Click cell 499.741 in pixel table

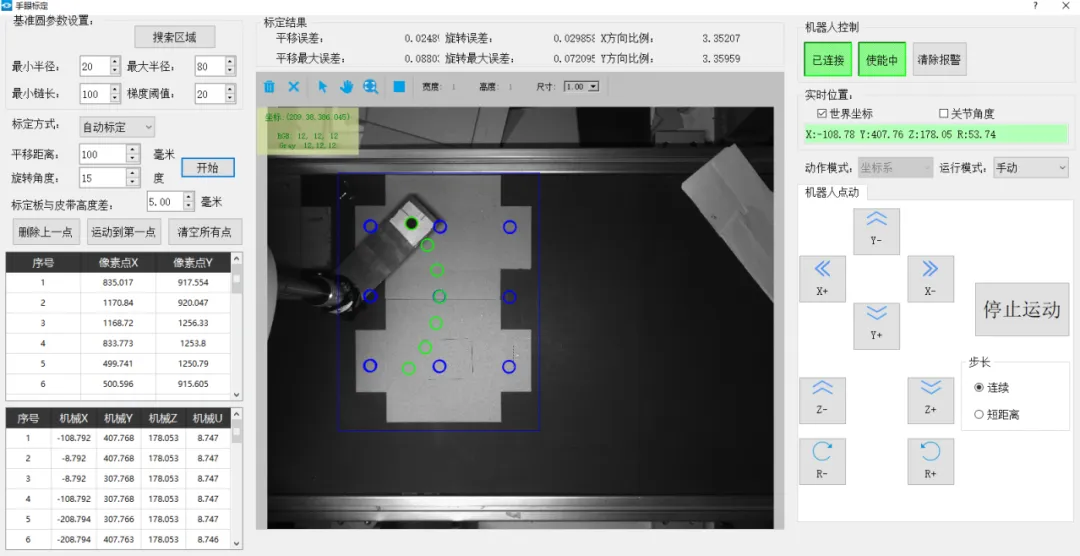click(118, 363)
